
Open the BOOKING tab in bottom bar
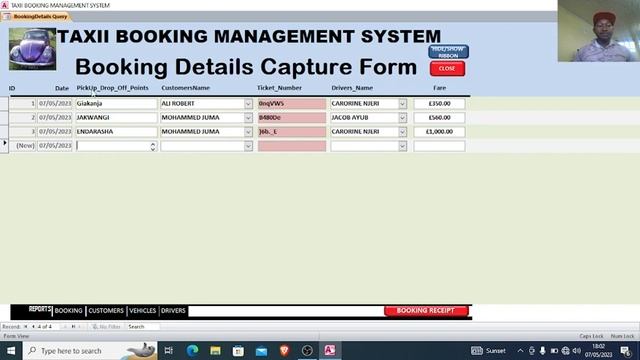tap(69, 311)
